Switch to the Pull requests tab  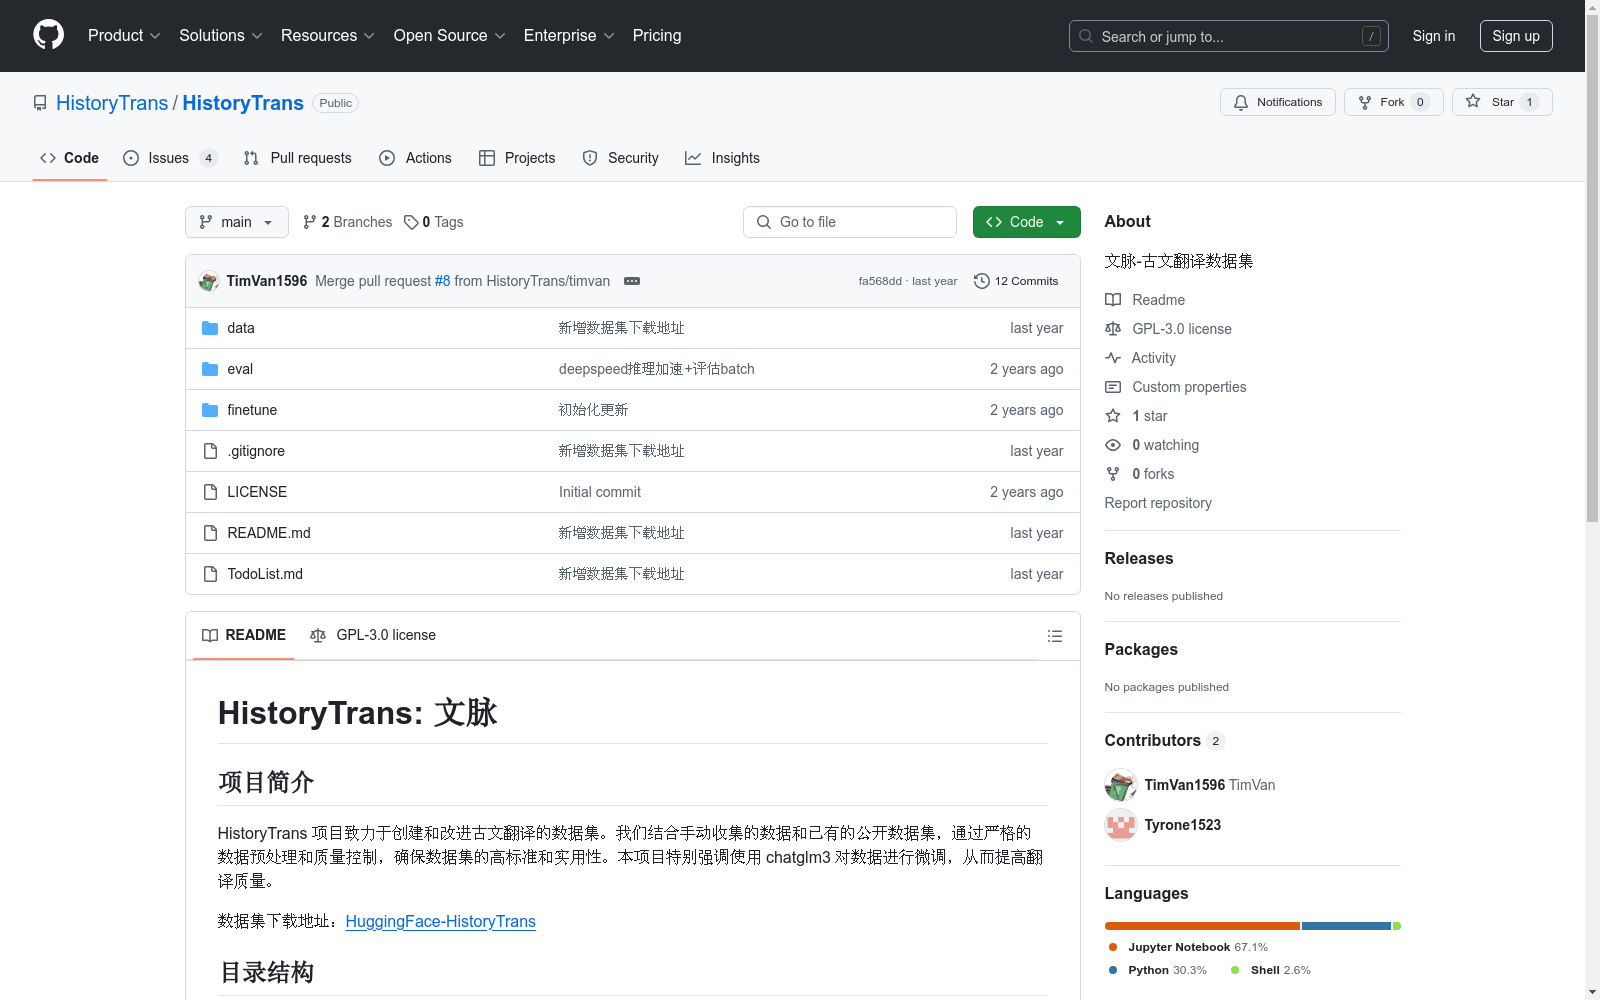click(x=298, y=158)
